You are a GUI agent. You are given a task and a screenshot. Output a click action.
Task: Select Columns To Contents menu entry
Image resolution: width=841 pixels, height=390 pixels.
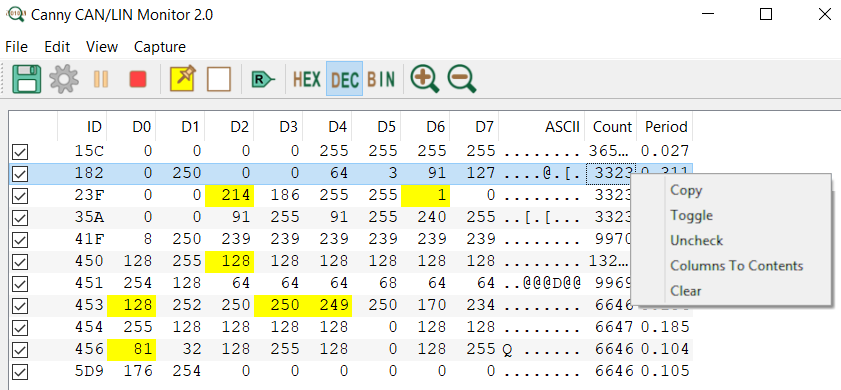click(x=736, y=266)
